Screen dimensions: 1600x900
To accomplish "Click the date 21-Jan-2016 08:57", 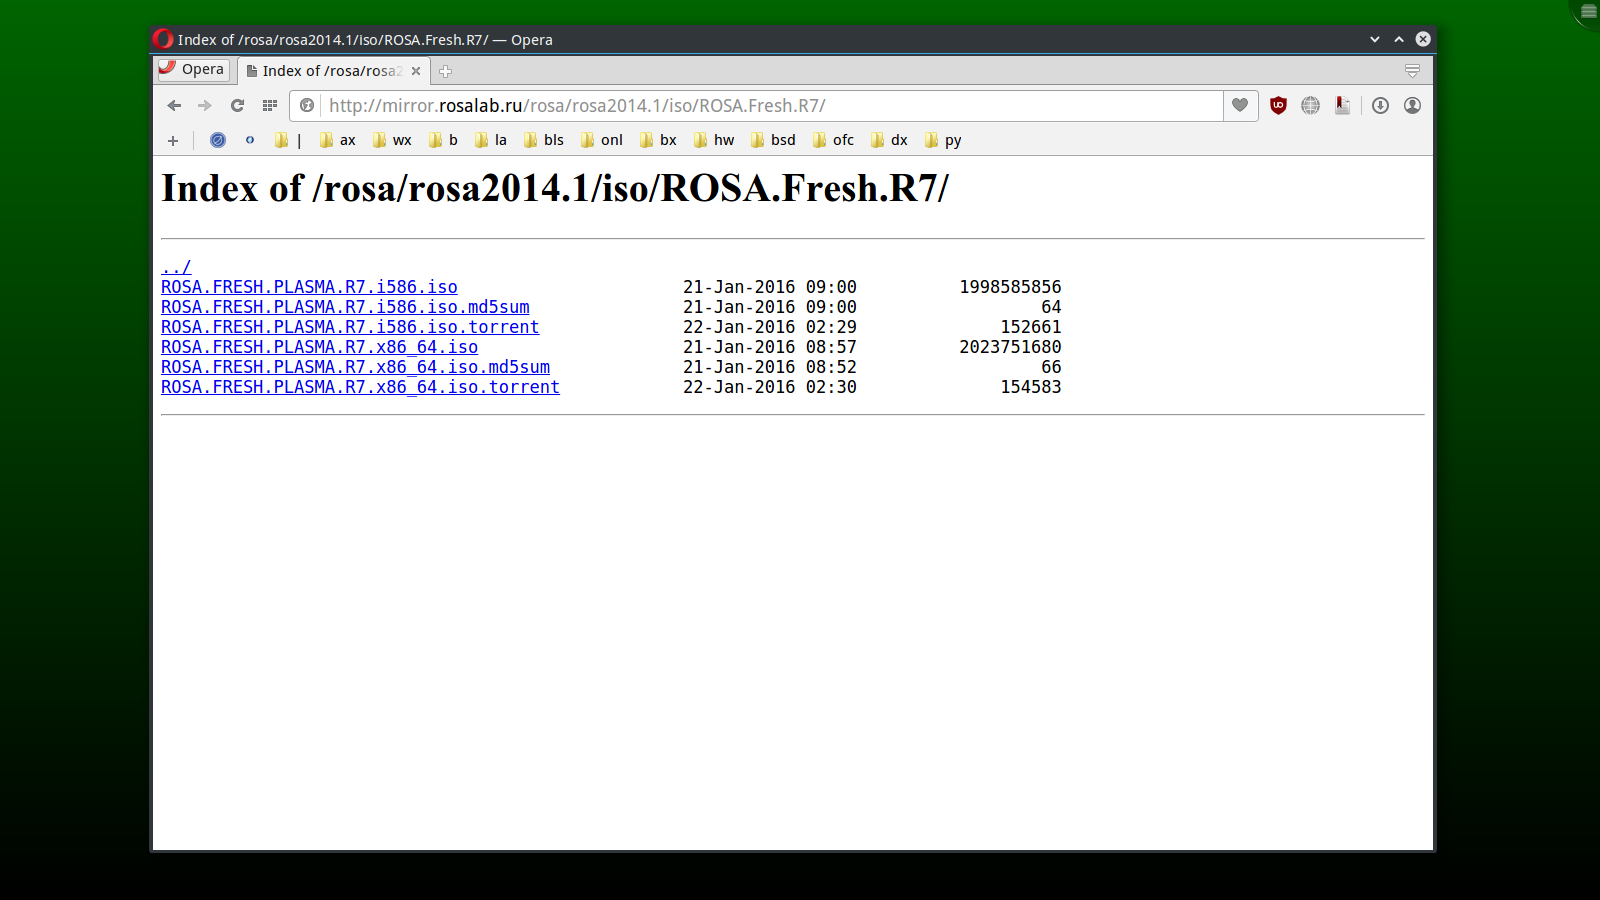I will point(770,347).
